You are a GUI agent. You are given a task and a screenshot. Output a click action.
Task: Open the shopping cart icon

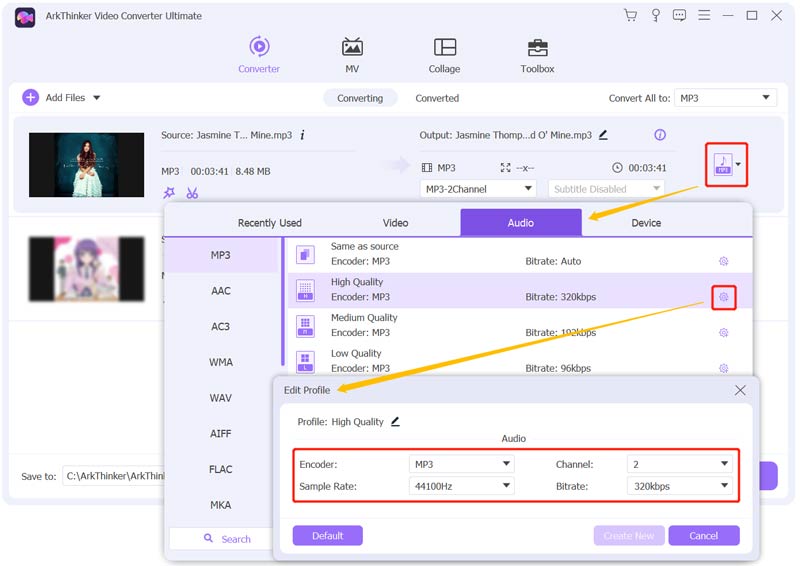pos(631,15)
